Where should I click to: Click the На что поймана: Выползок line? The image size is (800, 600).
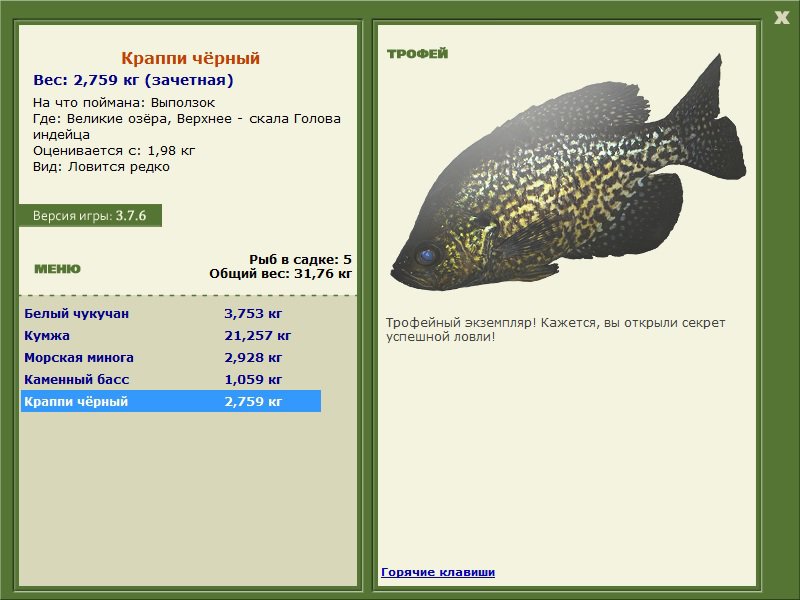coord(124,103)
